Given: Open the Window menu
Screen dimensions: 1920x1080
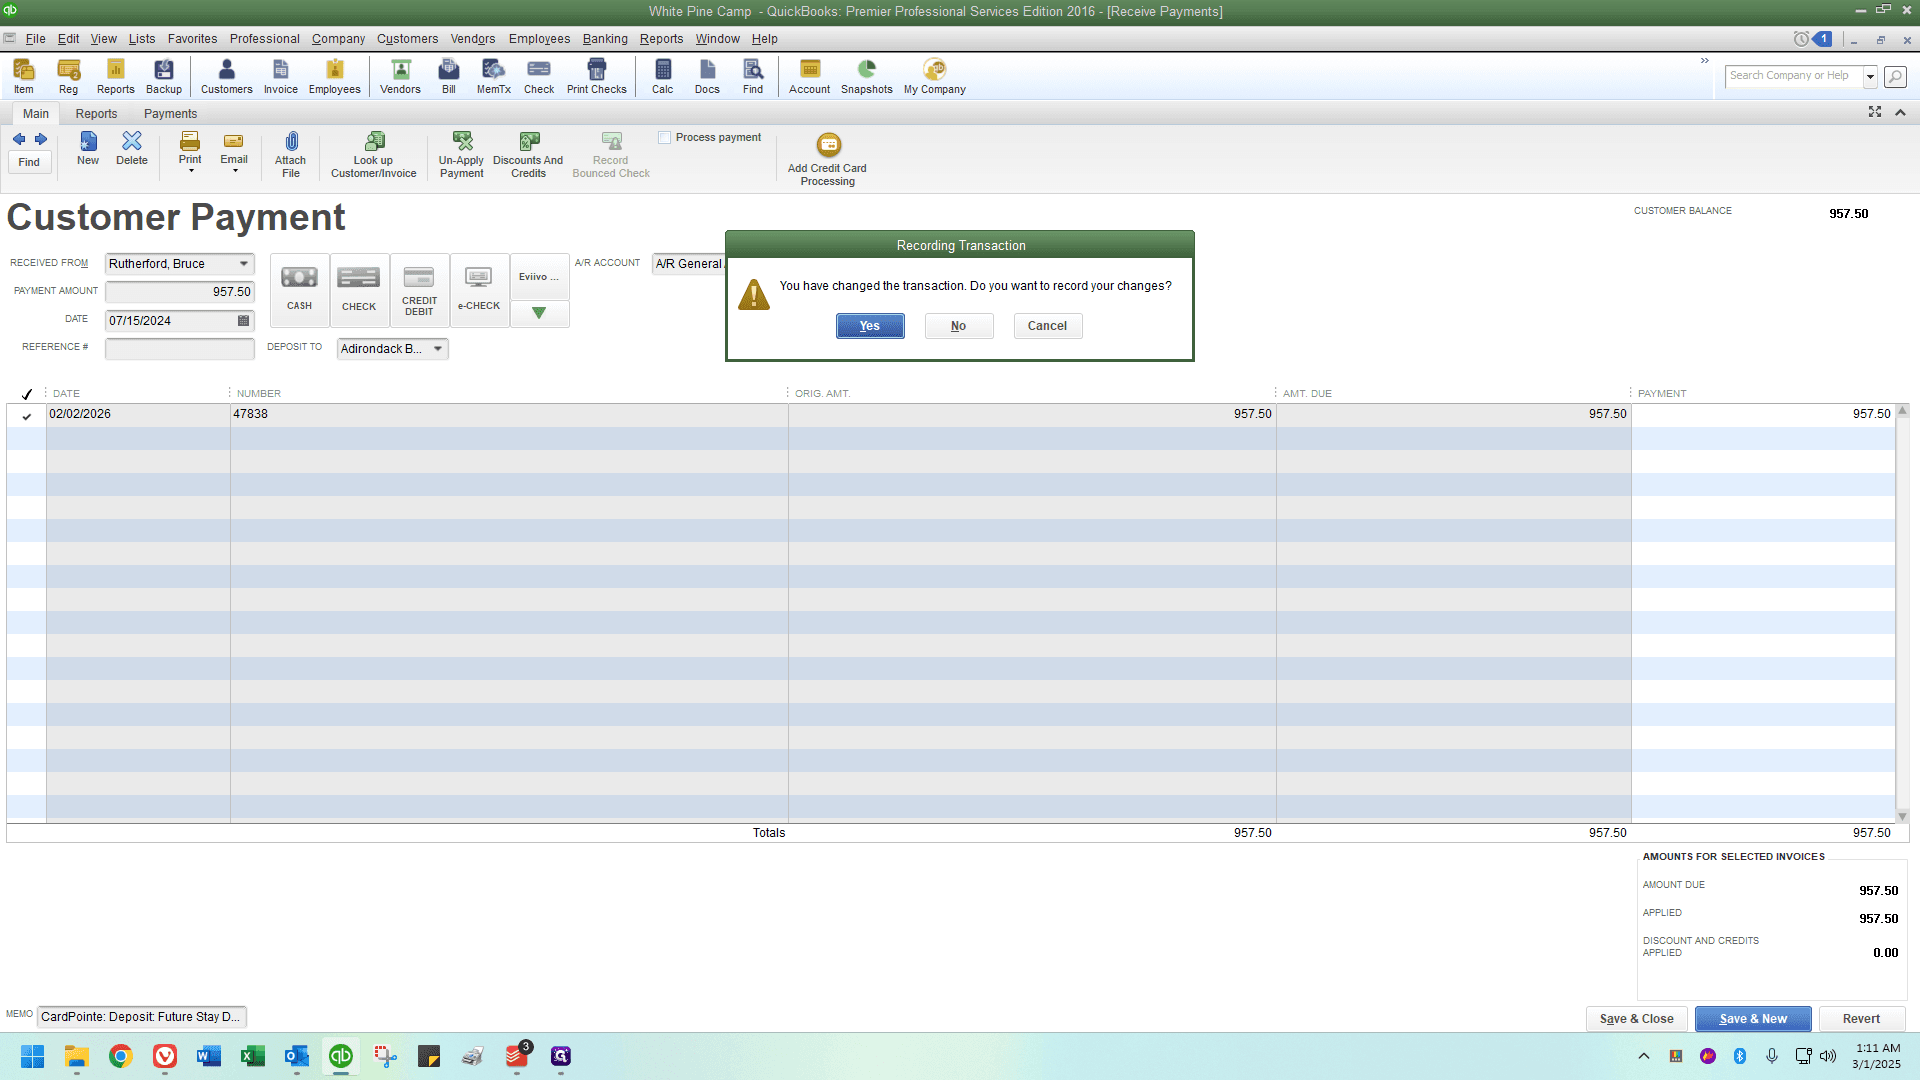Looking at the screenshot, I should 718,39.
